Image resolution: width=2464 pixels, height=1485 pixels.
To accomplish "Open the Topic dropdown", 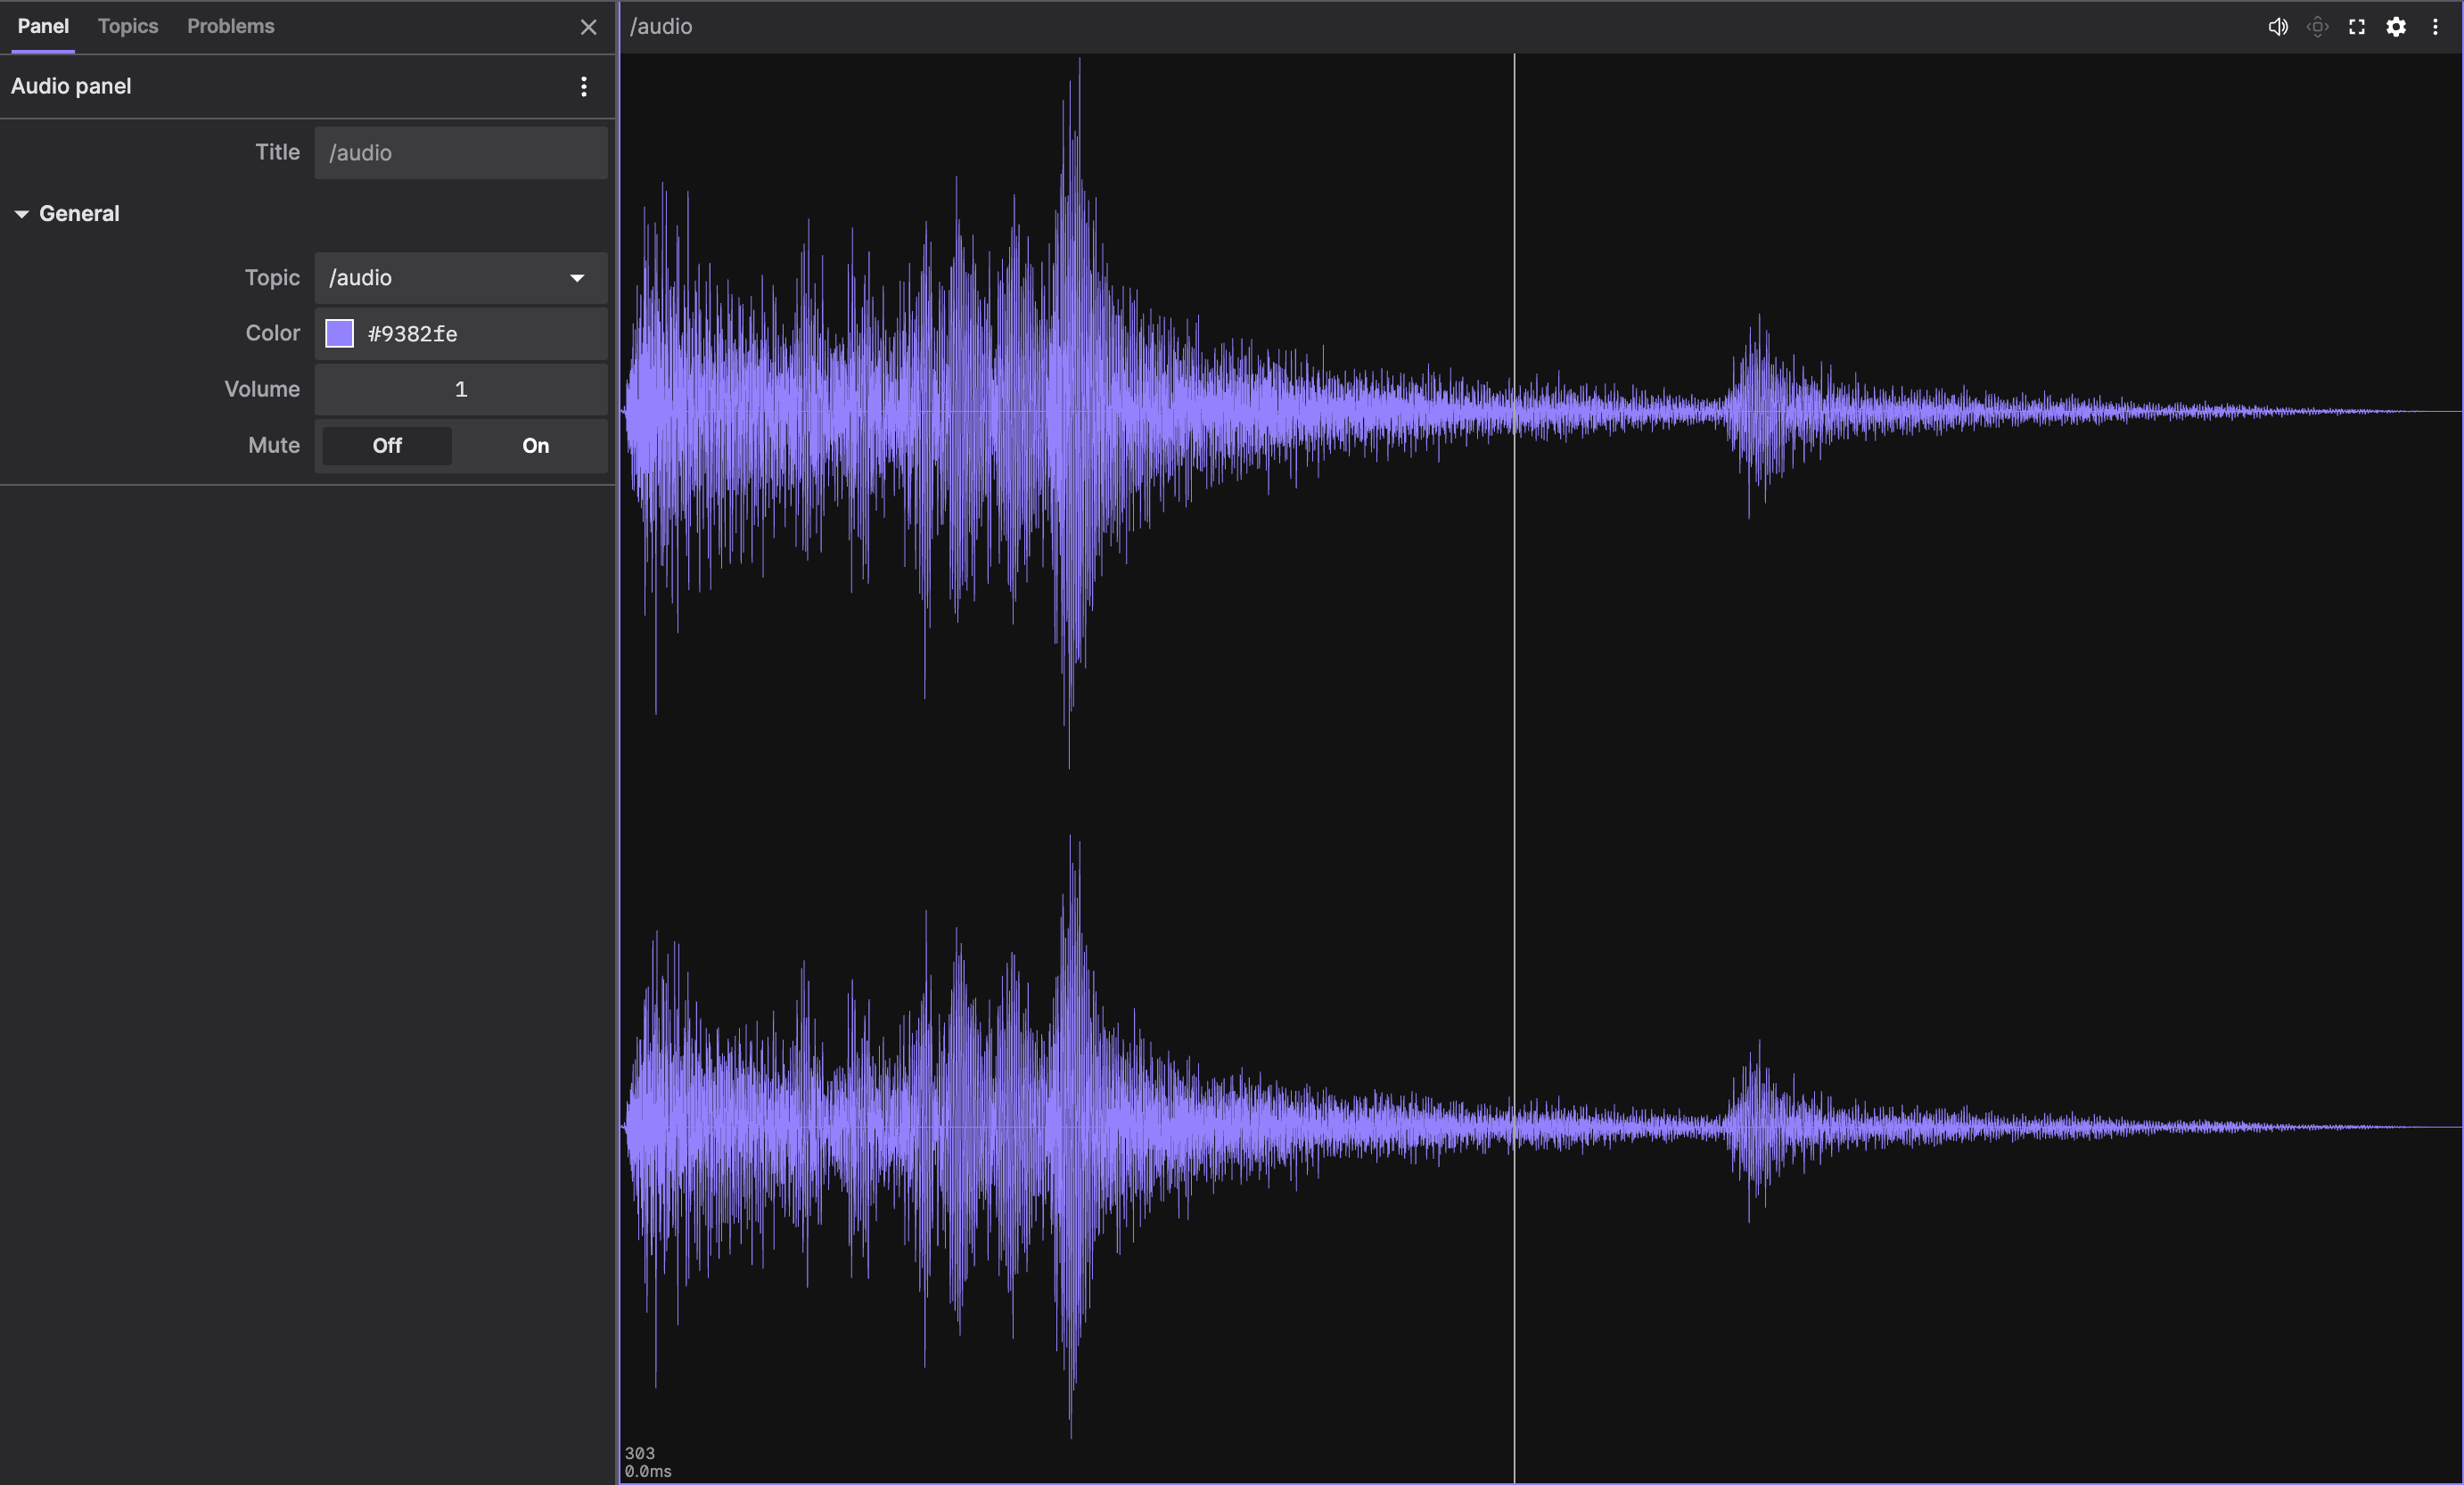I will 459,278.
